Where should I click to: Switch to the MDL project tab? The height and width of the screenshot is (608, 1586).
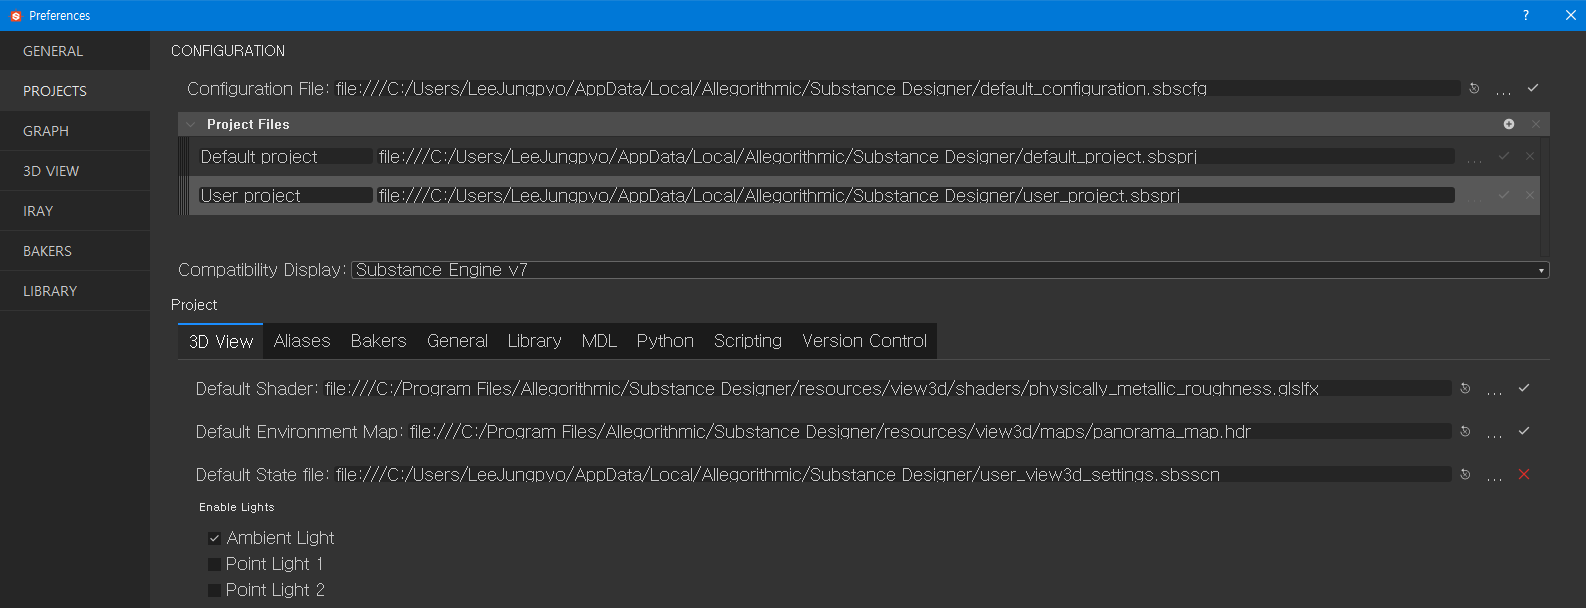[x=599, y=341]
